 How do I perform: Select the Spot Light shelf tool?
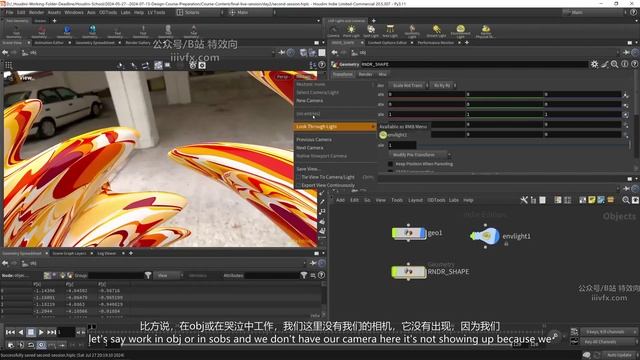371,31
